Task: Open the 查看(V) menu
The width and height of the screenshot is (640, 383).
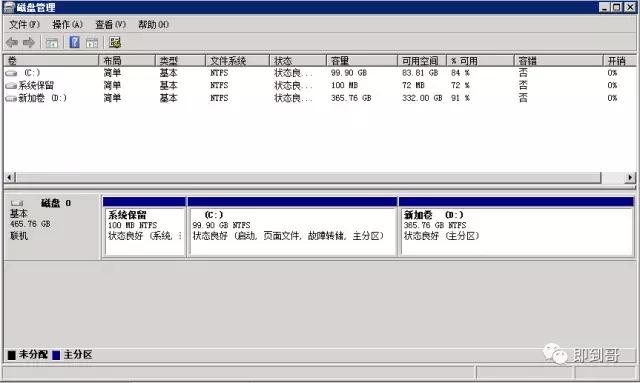Action: 111,24
